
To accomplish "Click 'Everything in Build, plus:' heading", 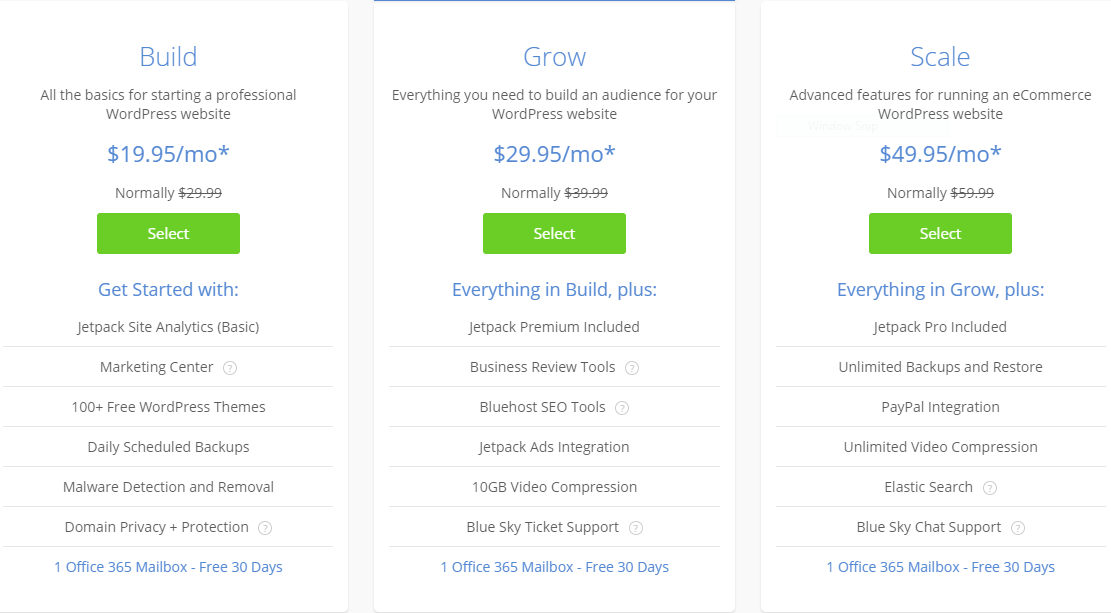I will [x=554, y=289].
